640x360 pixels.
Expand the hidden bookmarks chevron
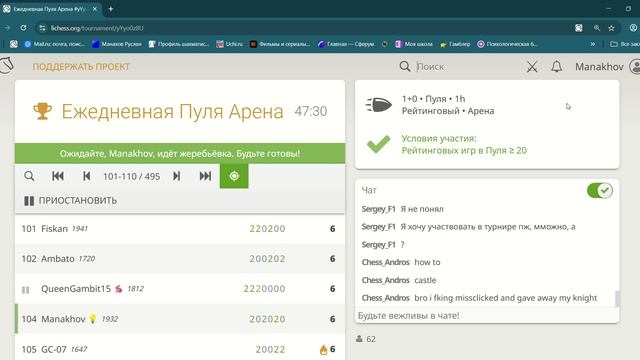[593, 44]
